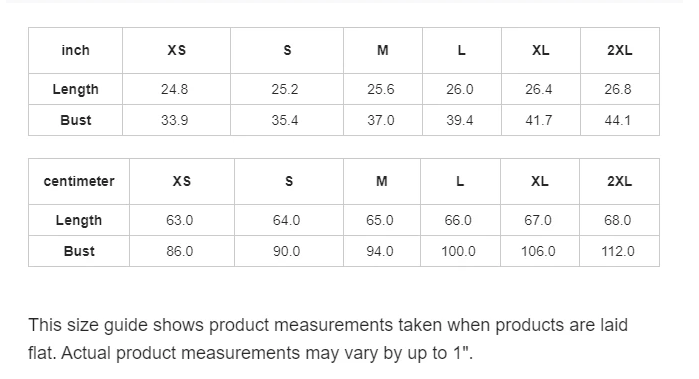
Task: Click the 66.0 length value
Action: point(458,220)
